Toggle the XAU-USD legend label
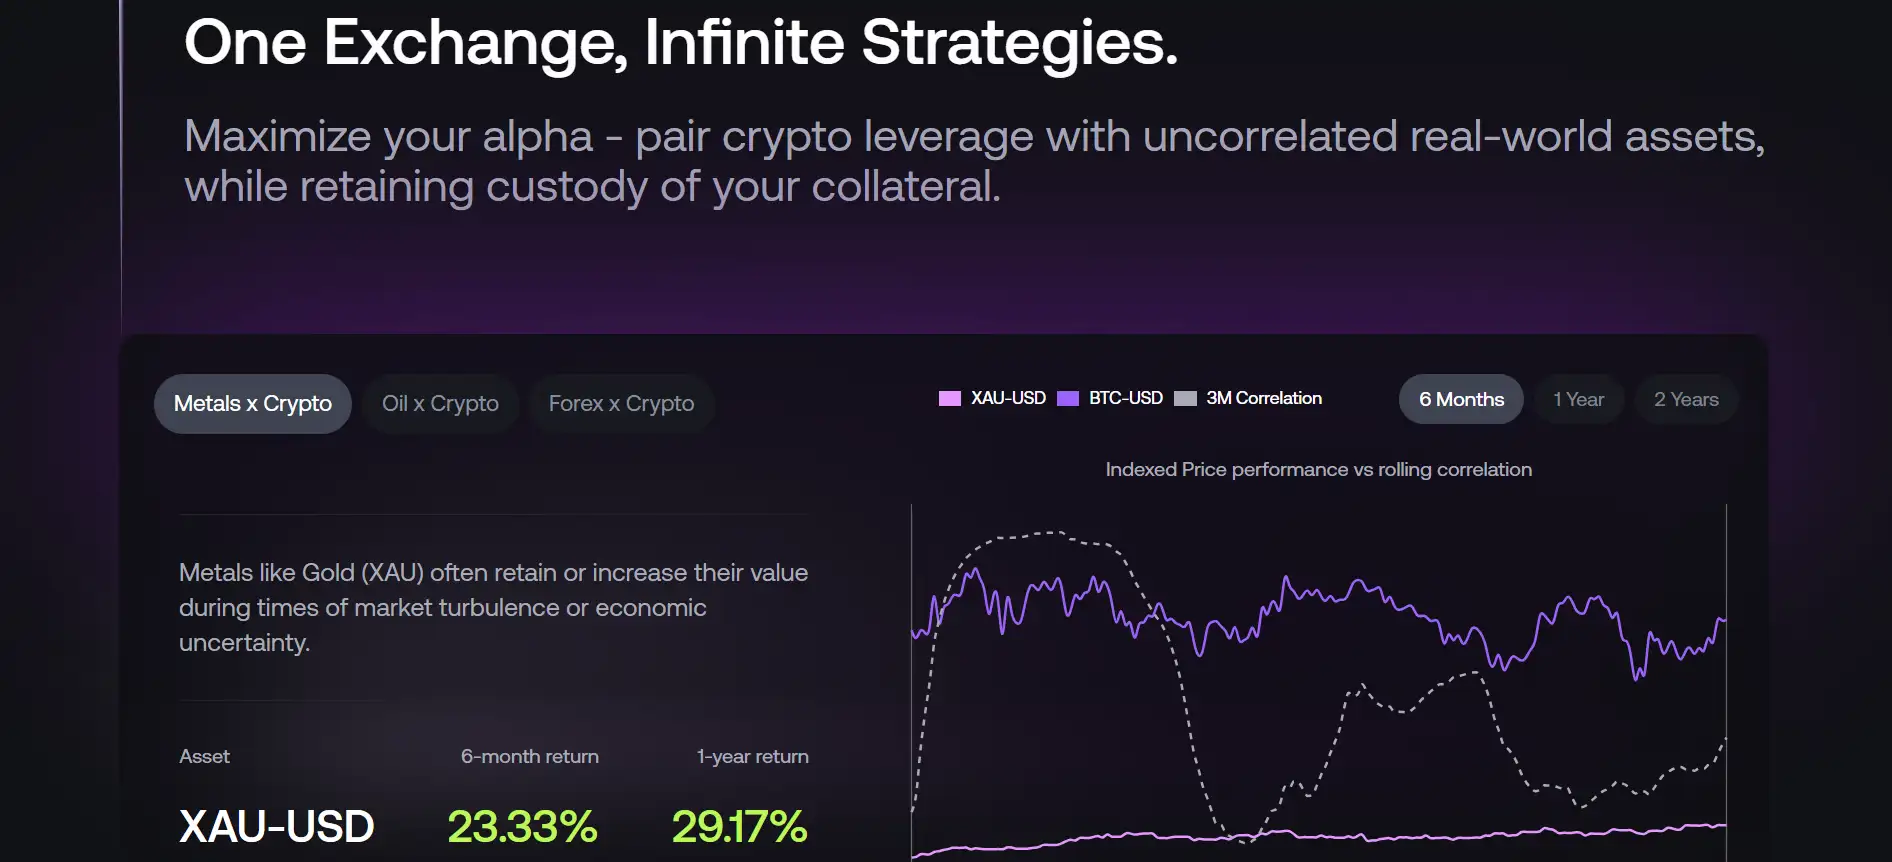The height and width of the screenshot is (862, 1892). point(1008,398)
